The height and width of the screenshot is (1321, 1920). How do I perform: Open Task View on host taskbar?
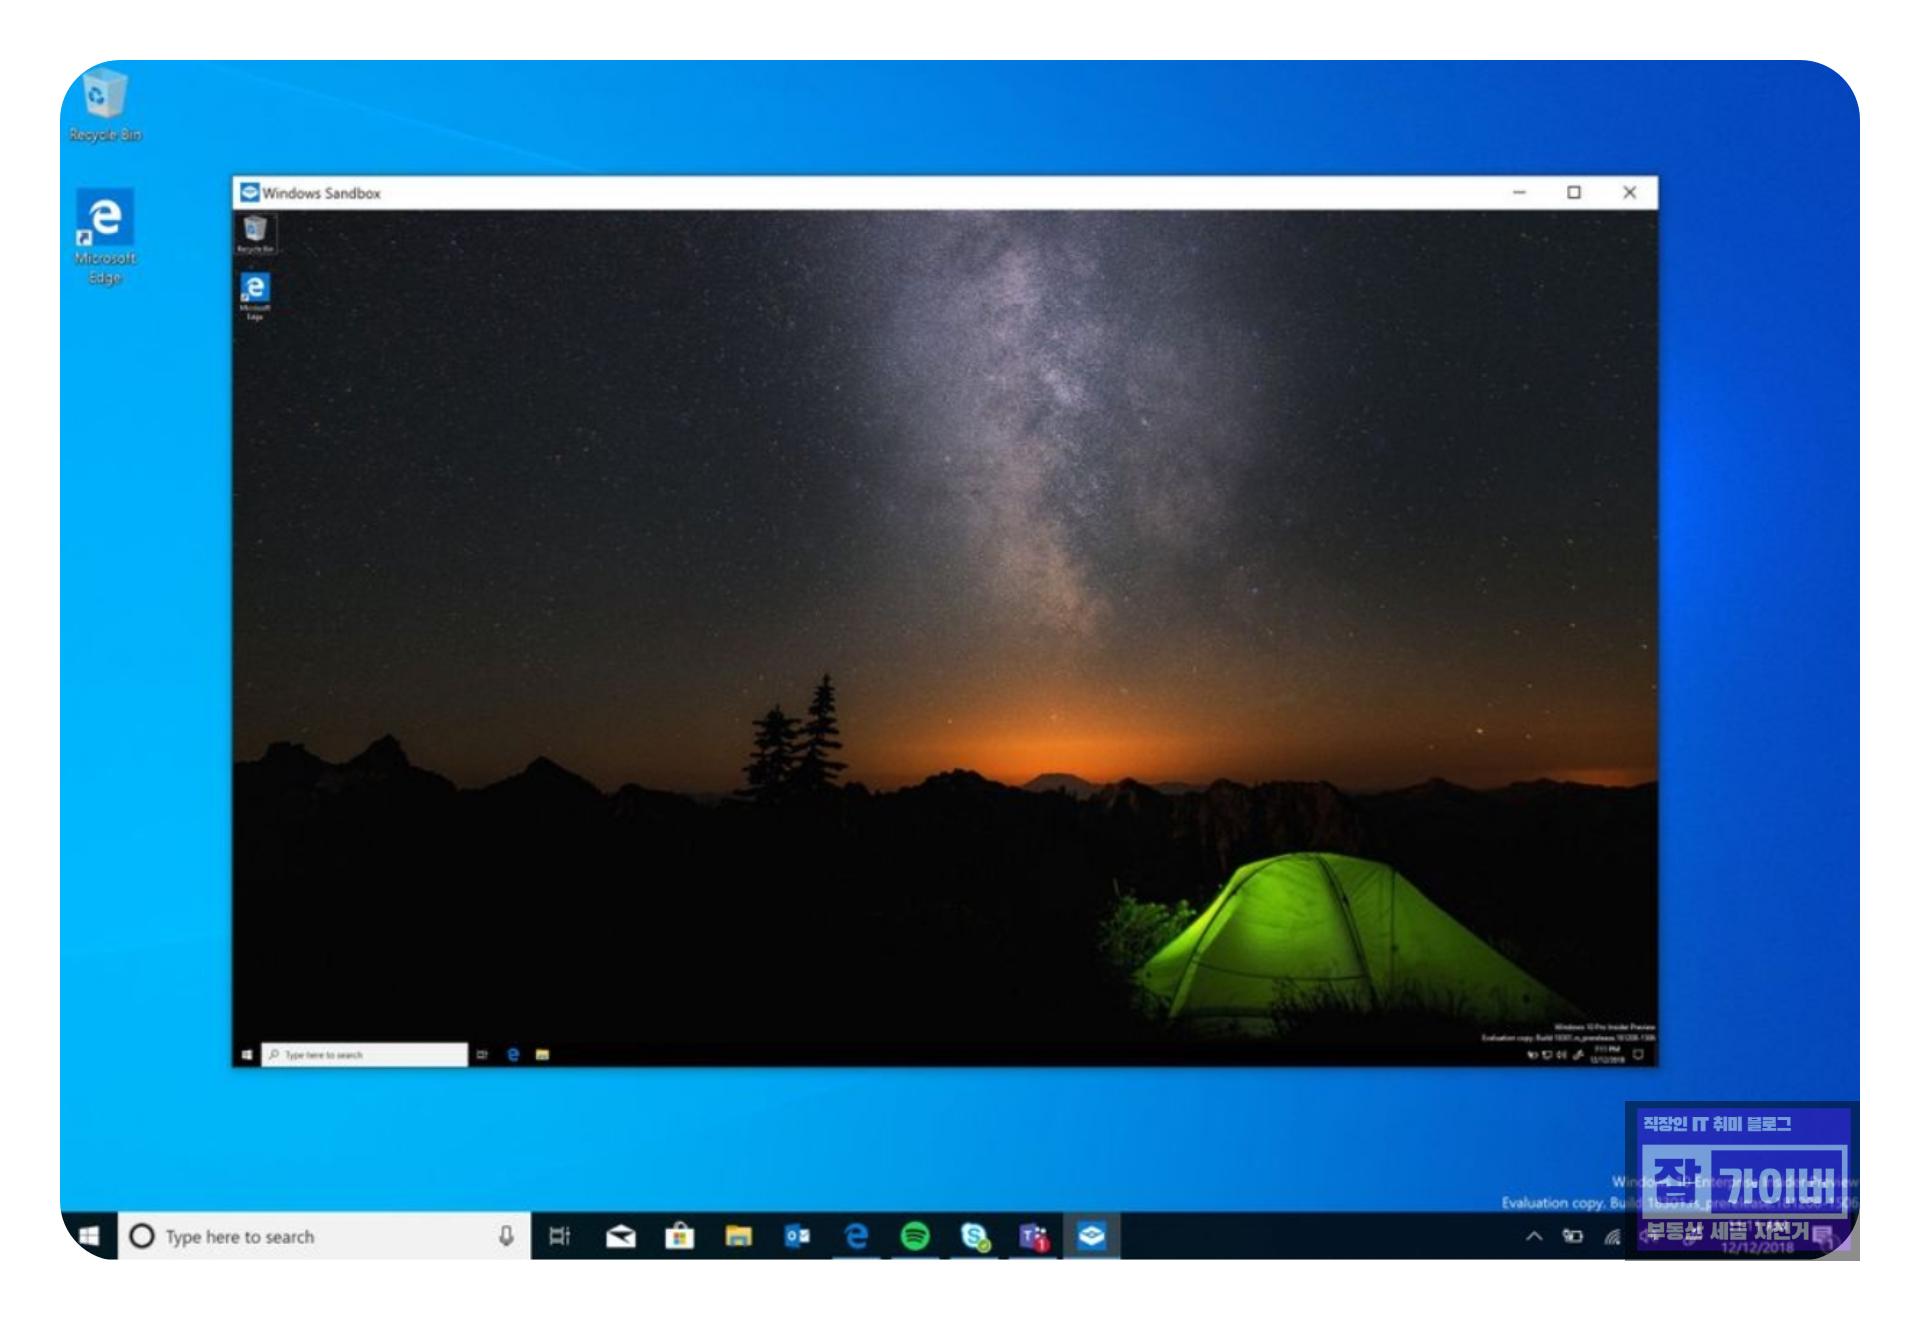[x=561, y=1237]
